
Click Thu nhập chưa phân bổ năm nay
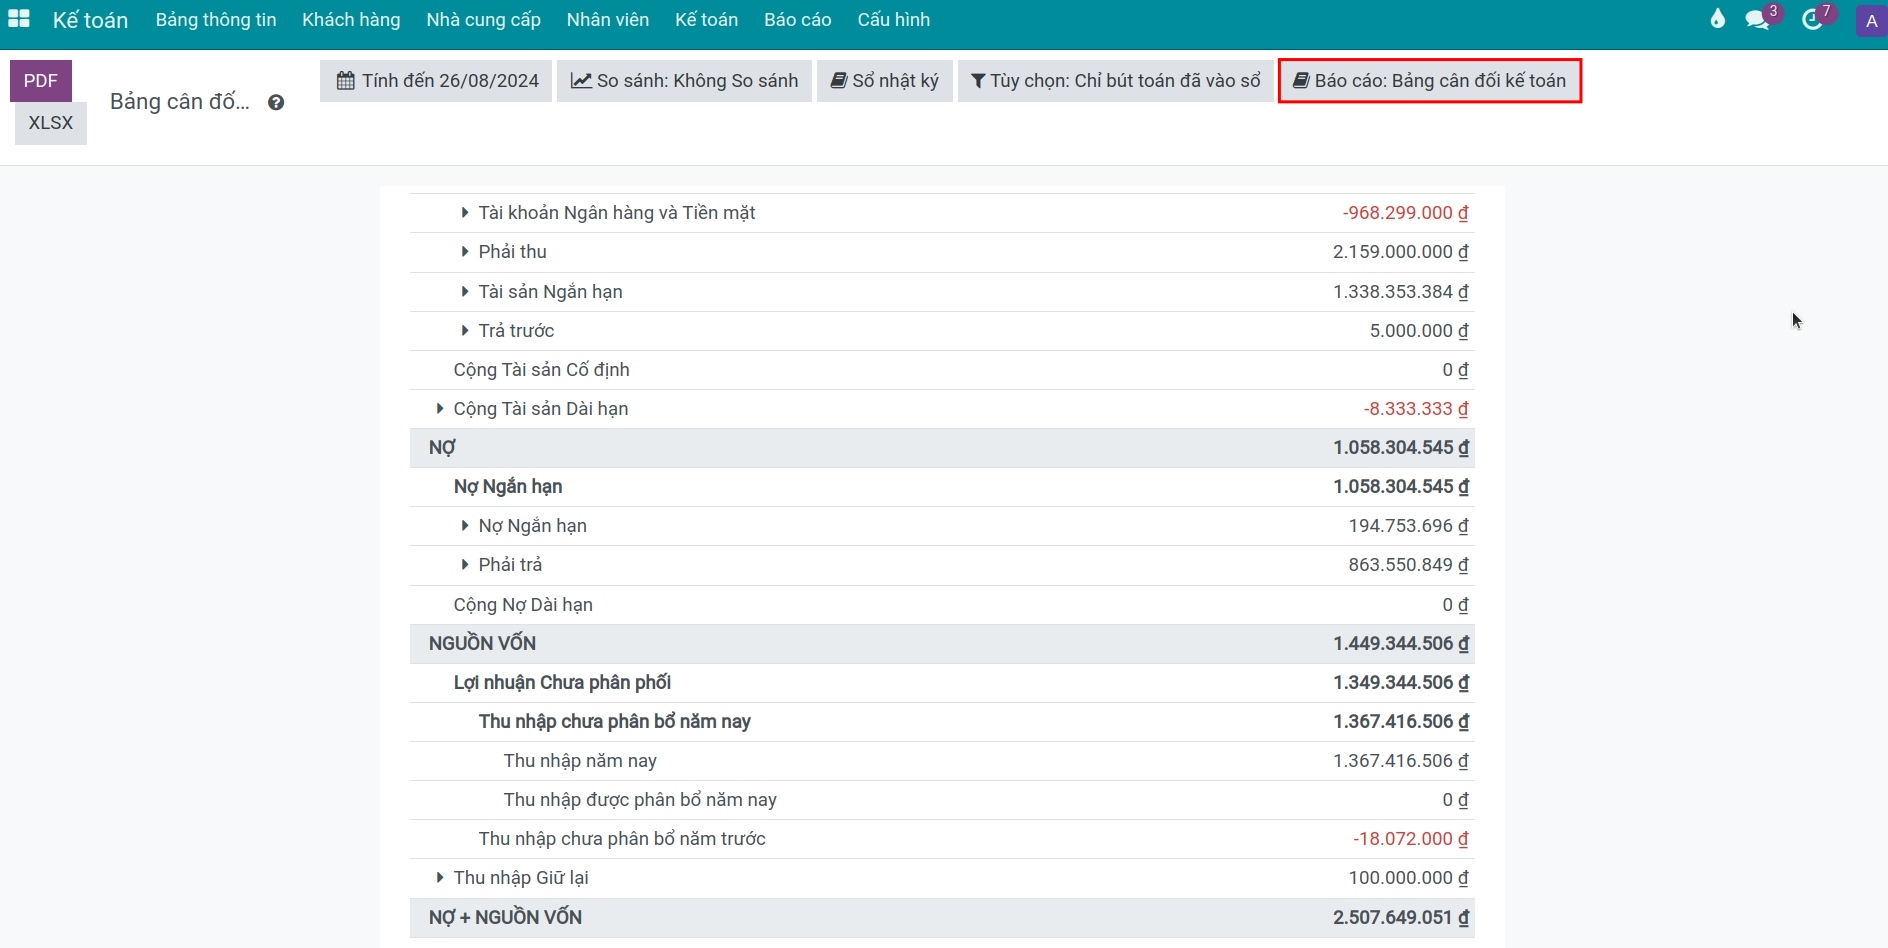[941, 722]
